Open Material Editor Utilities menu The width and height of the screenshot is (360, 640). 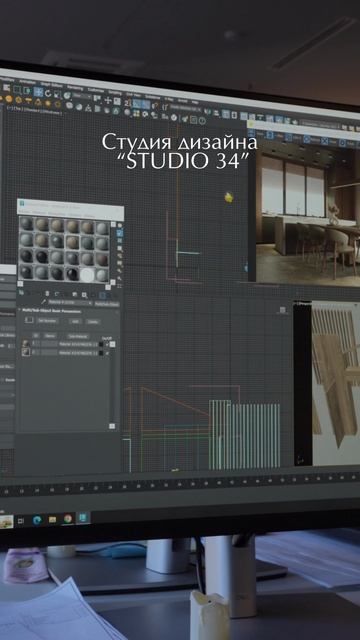coord(89,216)
